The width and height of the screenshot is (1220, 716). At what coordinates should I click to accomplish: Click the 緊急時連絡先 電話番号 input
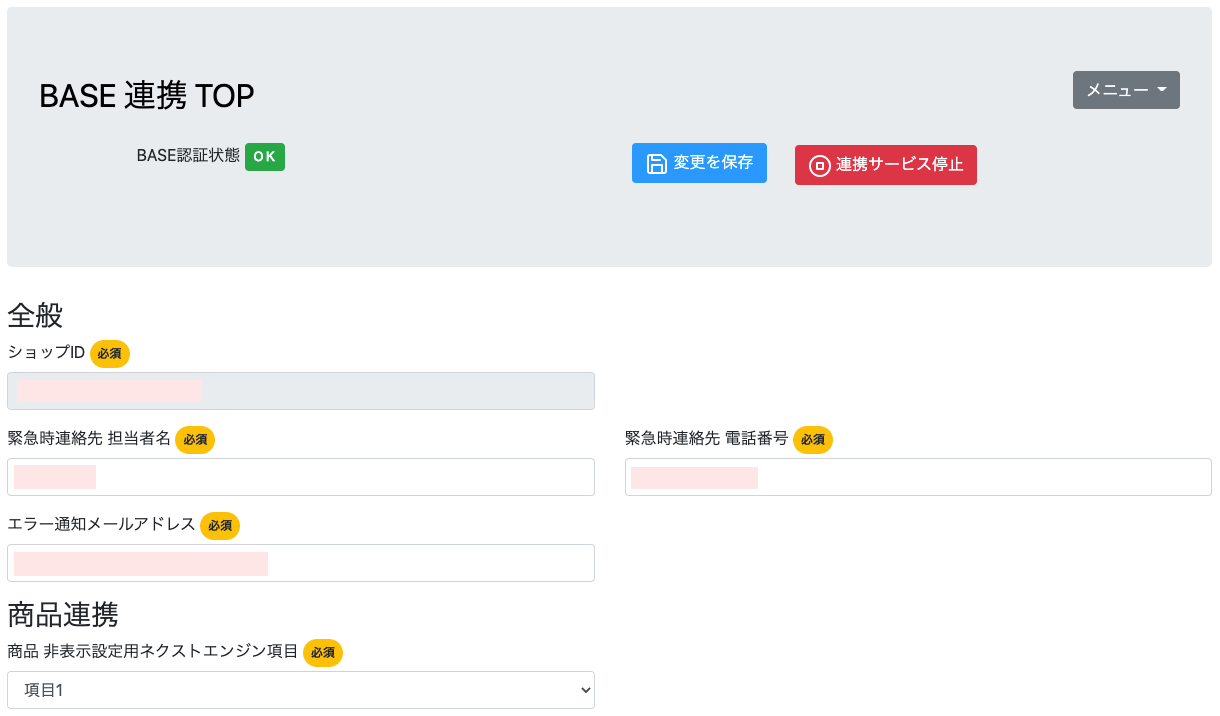(918, 477)
